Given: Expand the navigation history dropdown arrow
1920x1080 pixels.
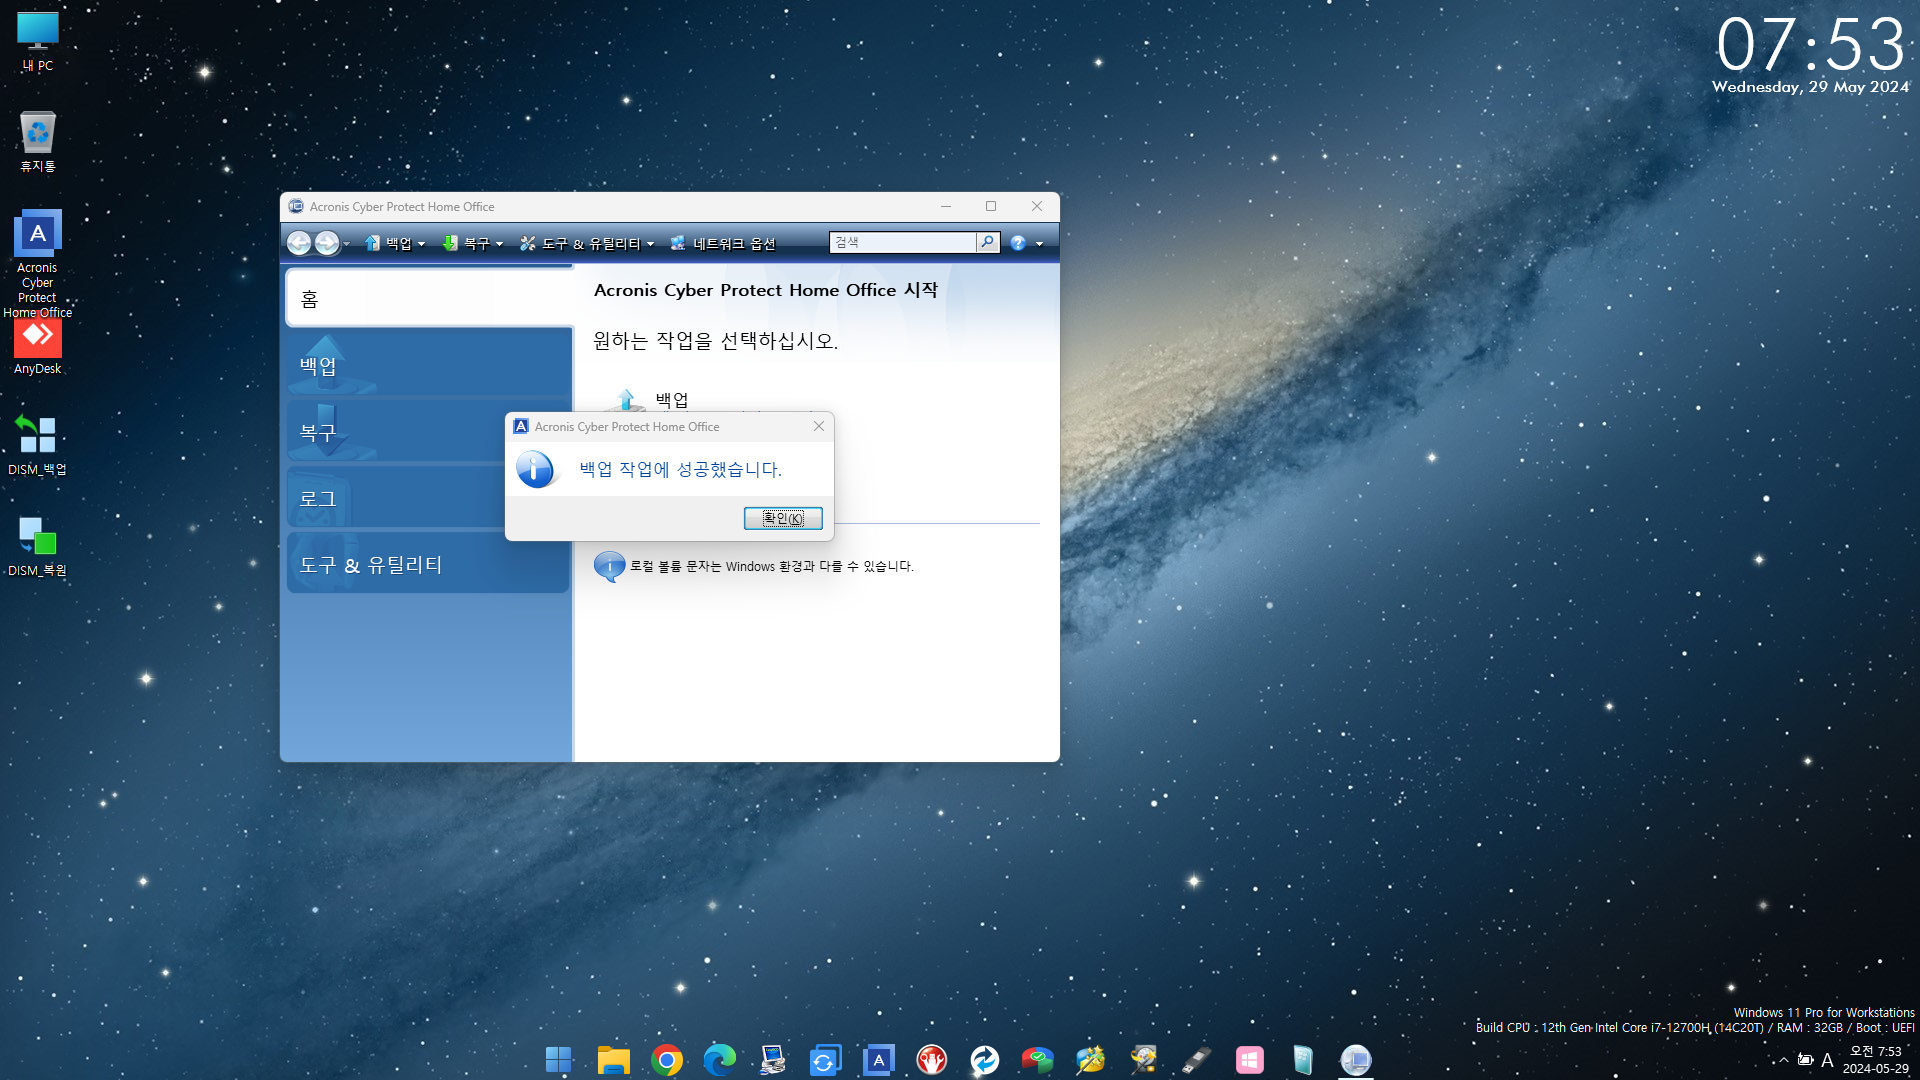Looking at the screenshot, I should tap(347, 244).
